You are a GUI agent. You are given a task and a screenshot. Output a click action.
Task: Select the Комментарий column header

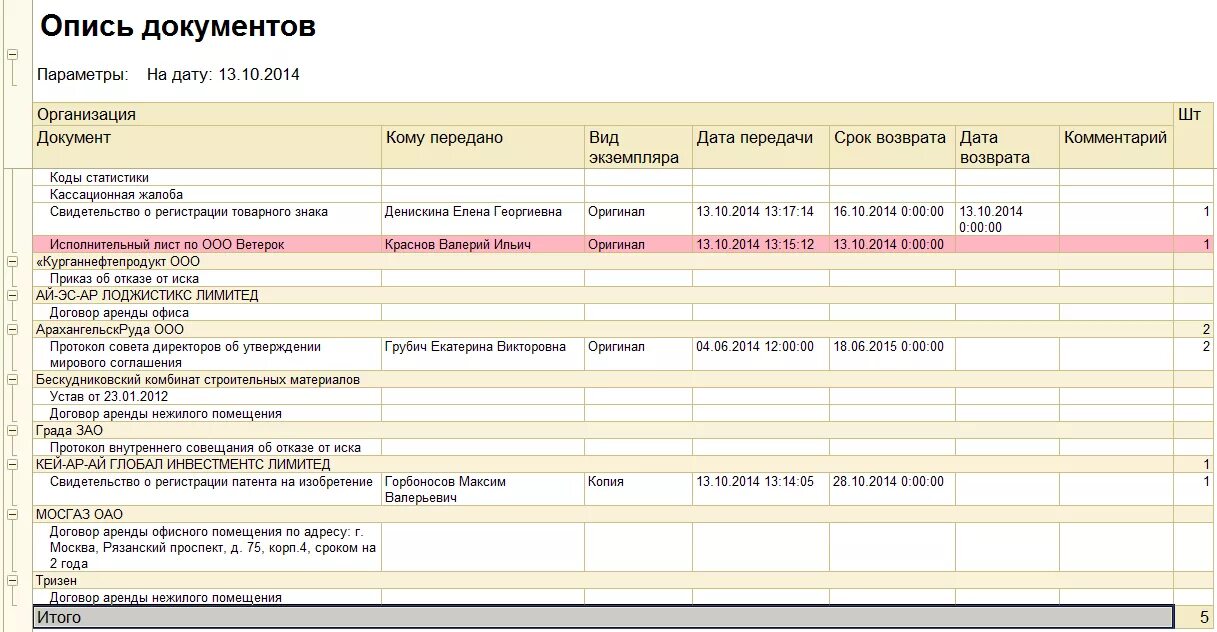coord(1116,146)
